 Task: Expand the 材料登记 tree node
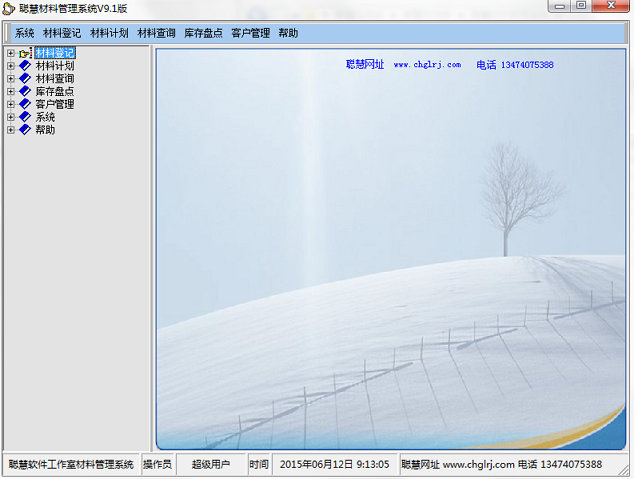coord(11,53)
